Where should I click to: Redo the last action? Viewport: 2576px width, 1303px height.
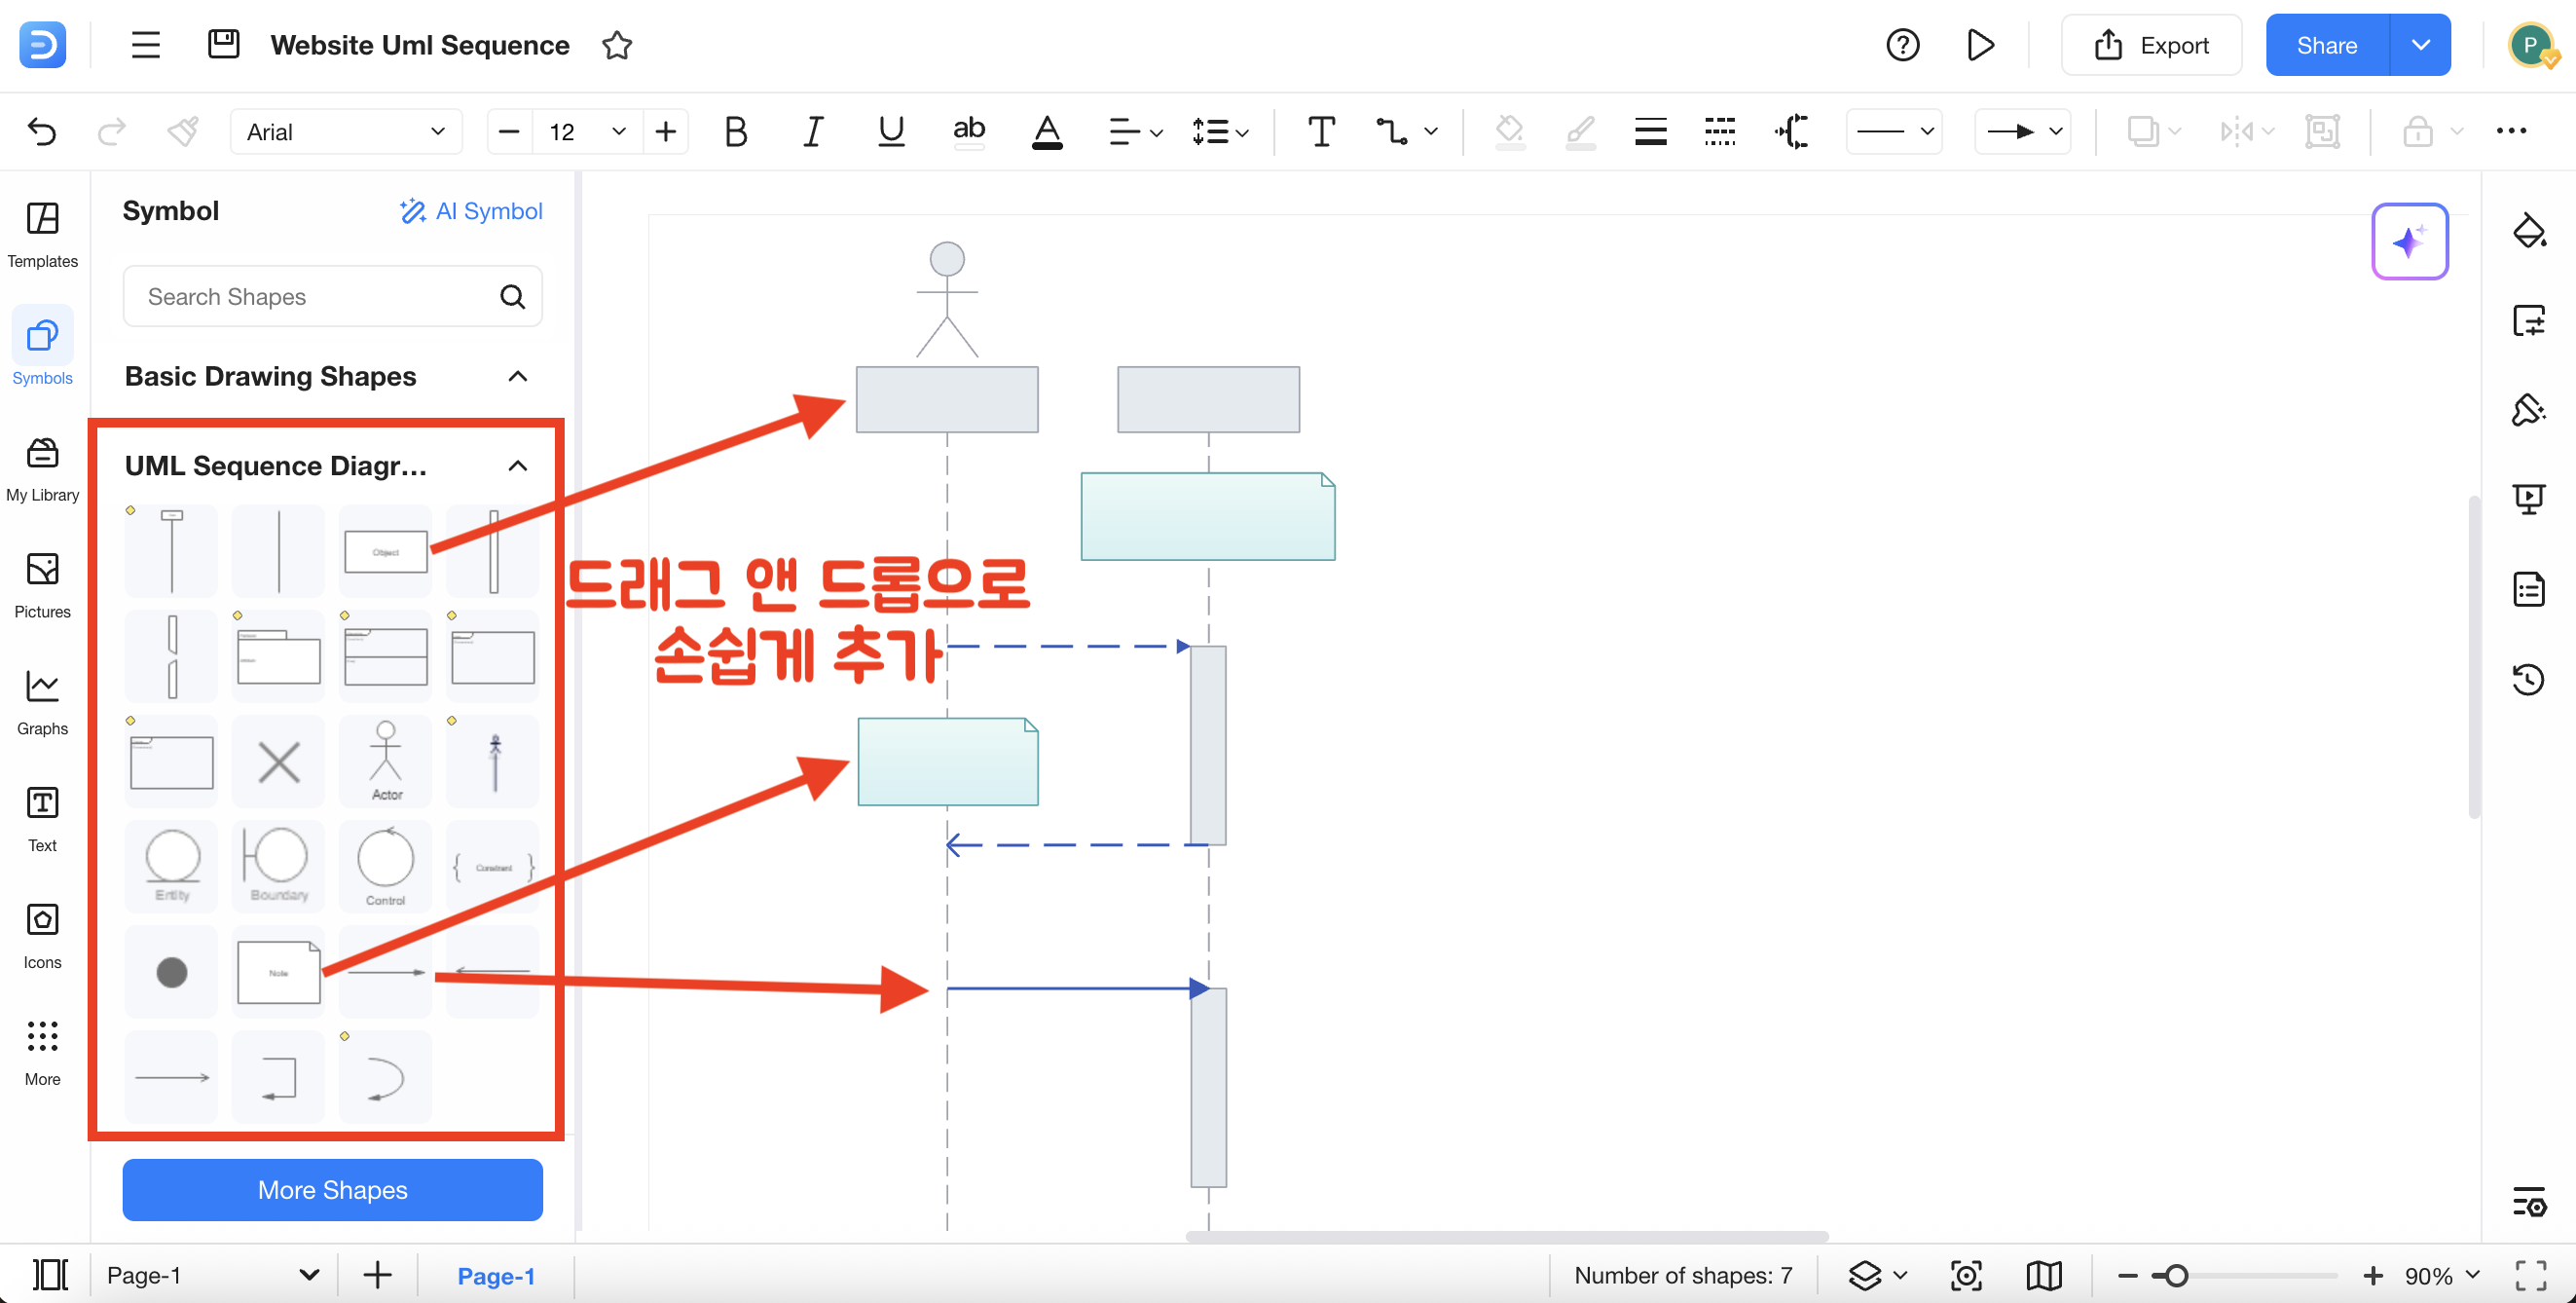(112, 131)
